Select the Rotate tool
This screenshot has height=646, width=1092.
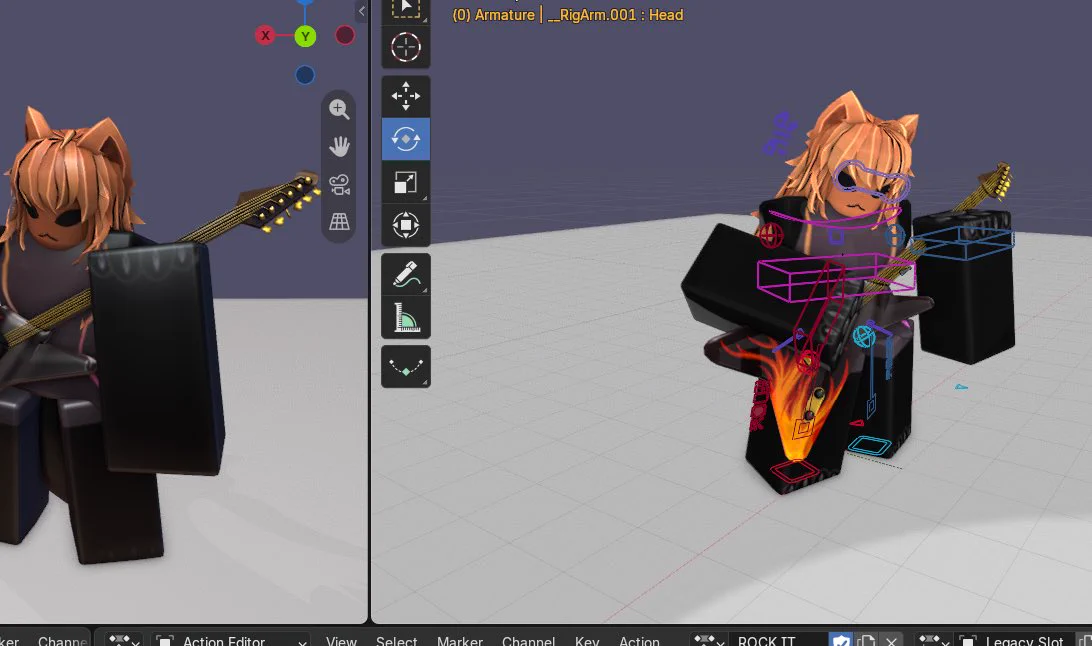(x=406, y=139)
